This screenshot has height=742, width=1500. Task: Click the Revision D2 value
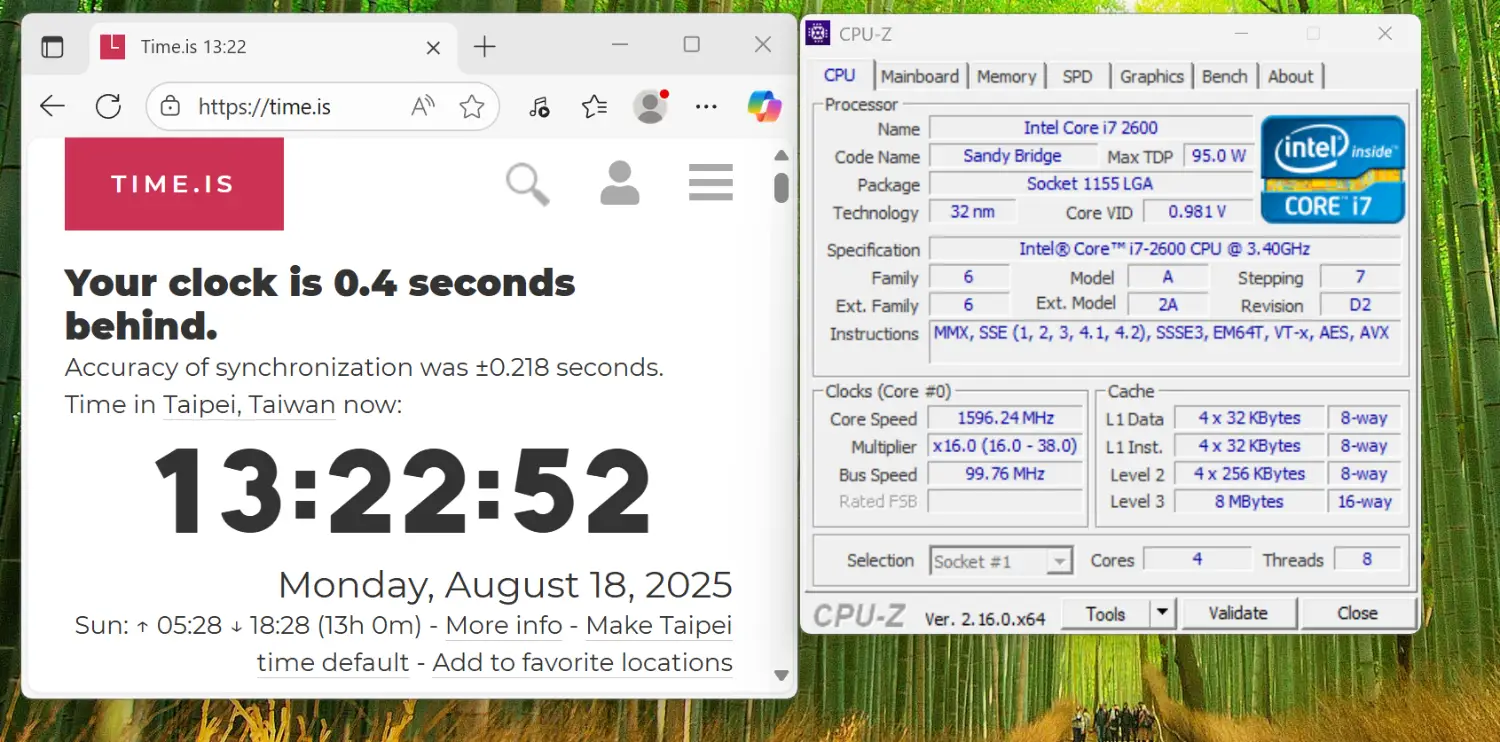point(1360,305)
